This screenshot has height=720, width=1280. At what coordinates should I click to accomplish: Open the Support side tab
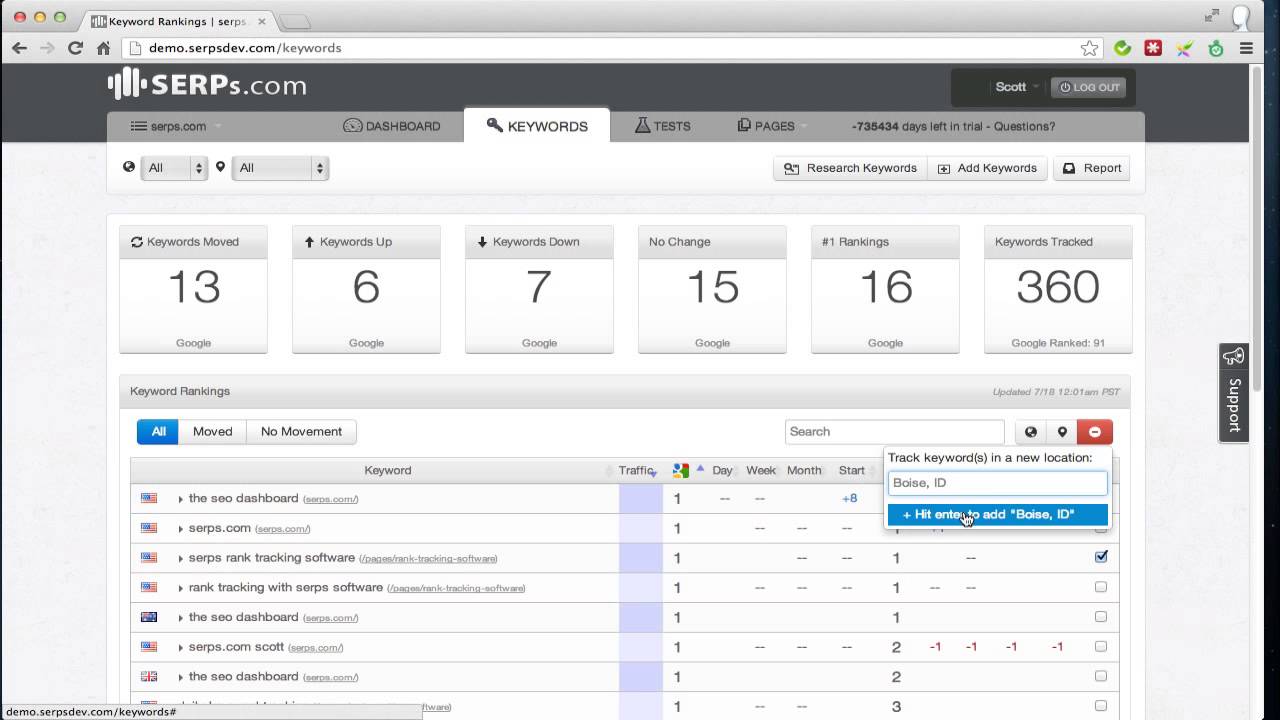click(x=1233, y=393)
